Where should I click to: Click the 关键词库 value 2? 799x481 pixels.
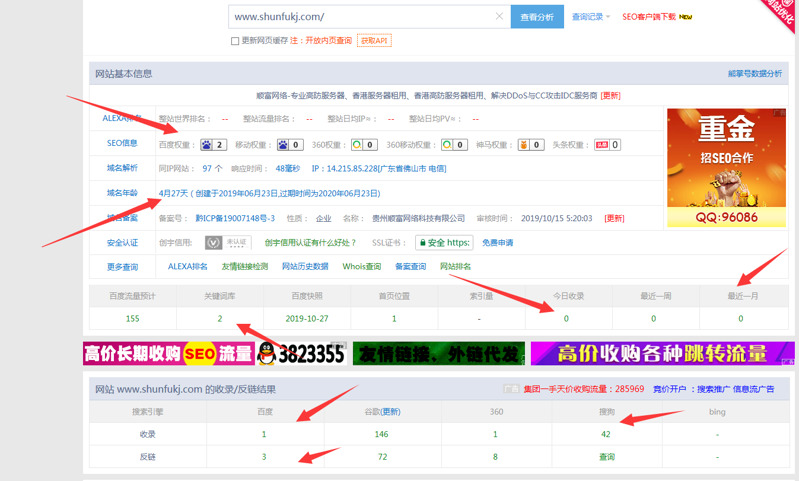220,318
